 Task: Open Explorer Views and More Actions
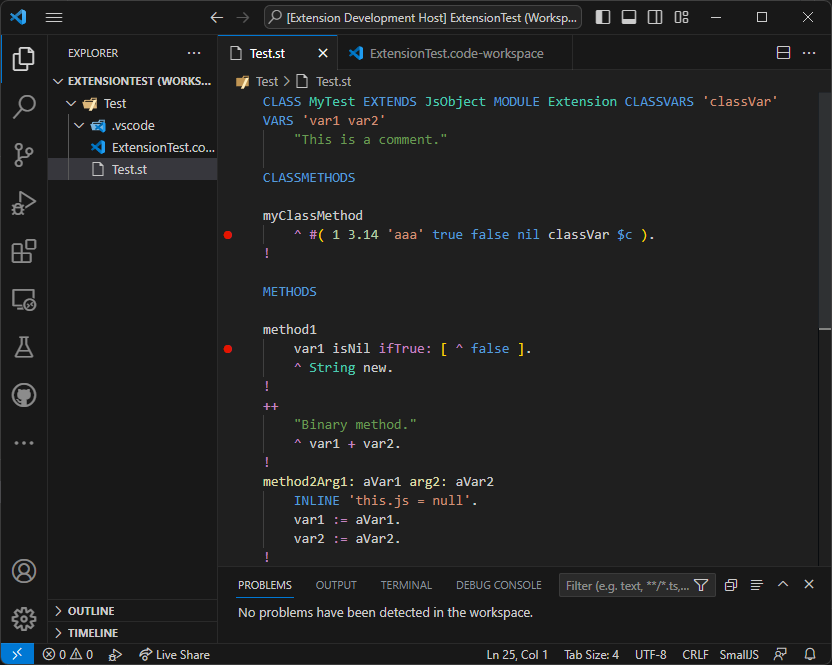tap(194, 53)
